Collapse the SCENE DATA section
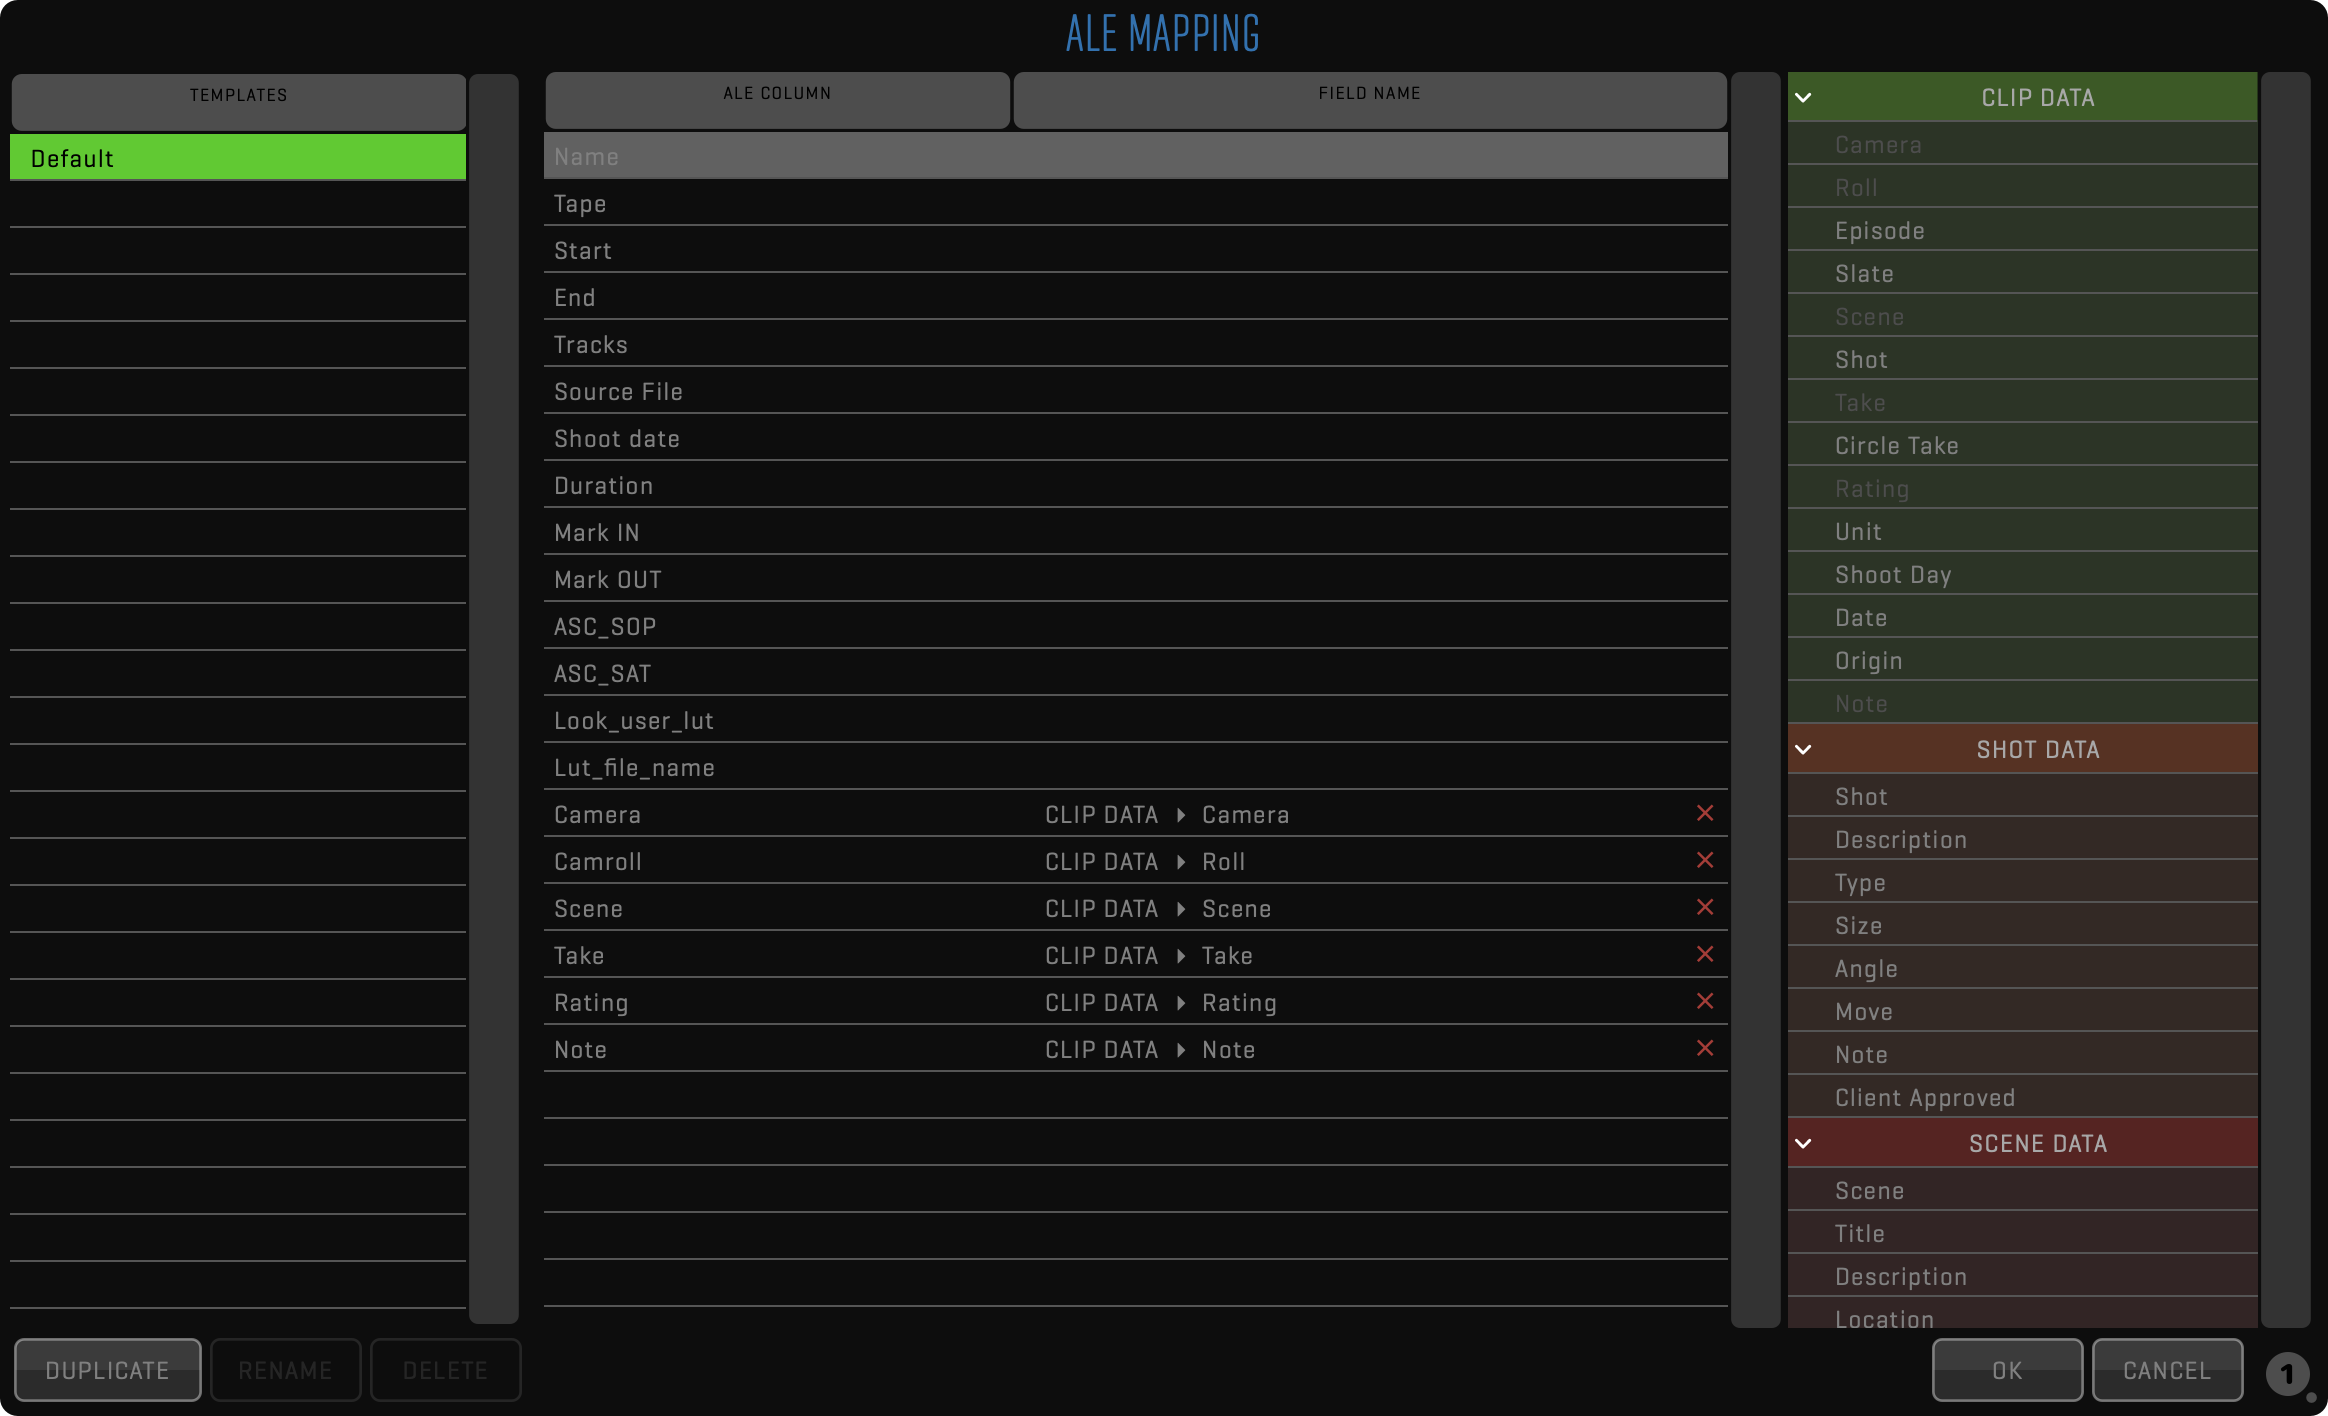The width and height of the screenshot is (2328, 1416). pyautogui.click(x=1803, y=1144)
